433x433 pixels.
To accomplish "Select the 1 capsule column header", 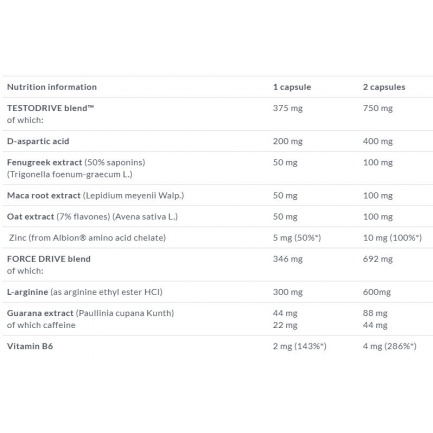I will click(x=292, y=87).
